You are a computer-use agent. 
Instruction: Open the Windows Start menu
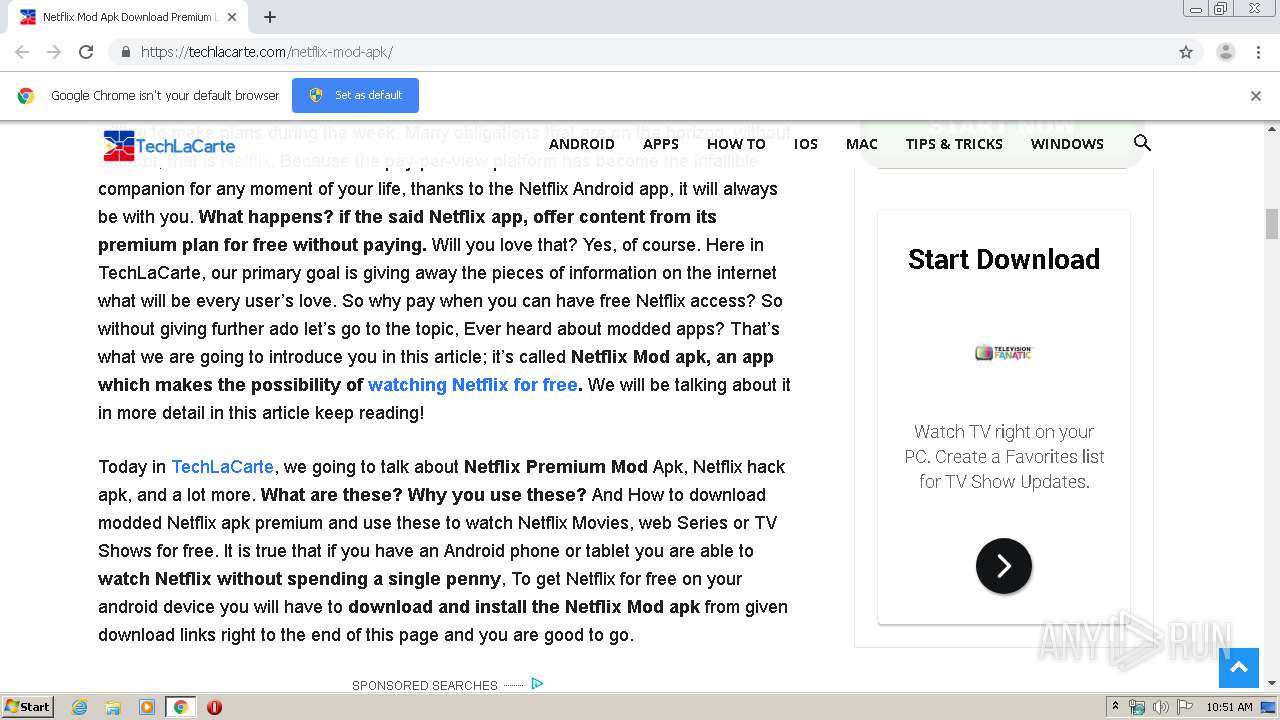[x=27, y=707]
